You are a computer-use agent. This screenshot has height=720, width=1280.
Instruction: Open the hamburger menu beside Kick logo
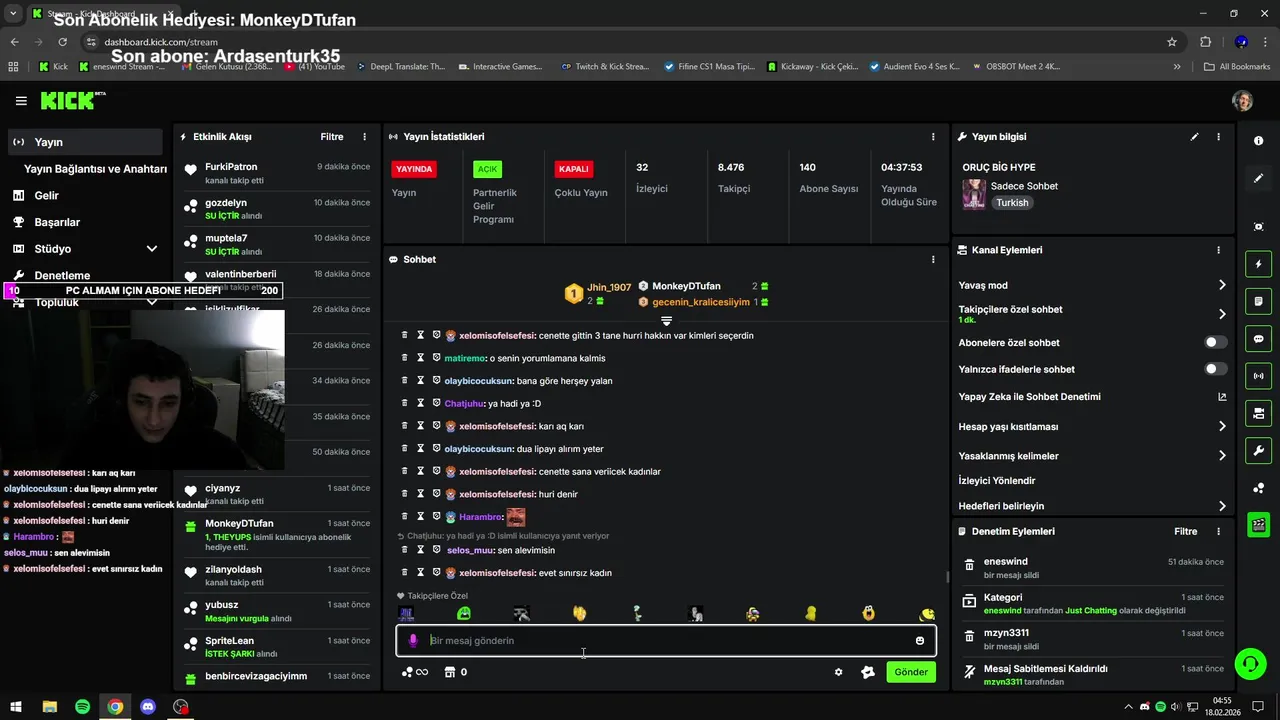pyautogui.click(x=21, y=101)
